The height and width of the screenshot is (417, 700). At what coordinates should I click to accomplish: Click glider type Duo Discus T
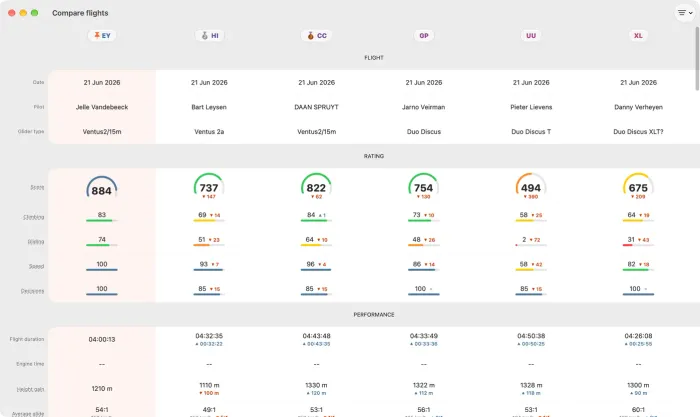pyautogui.click(x=531, y=132)
